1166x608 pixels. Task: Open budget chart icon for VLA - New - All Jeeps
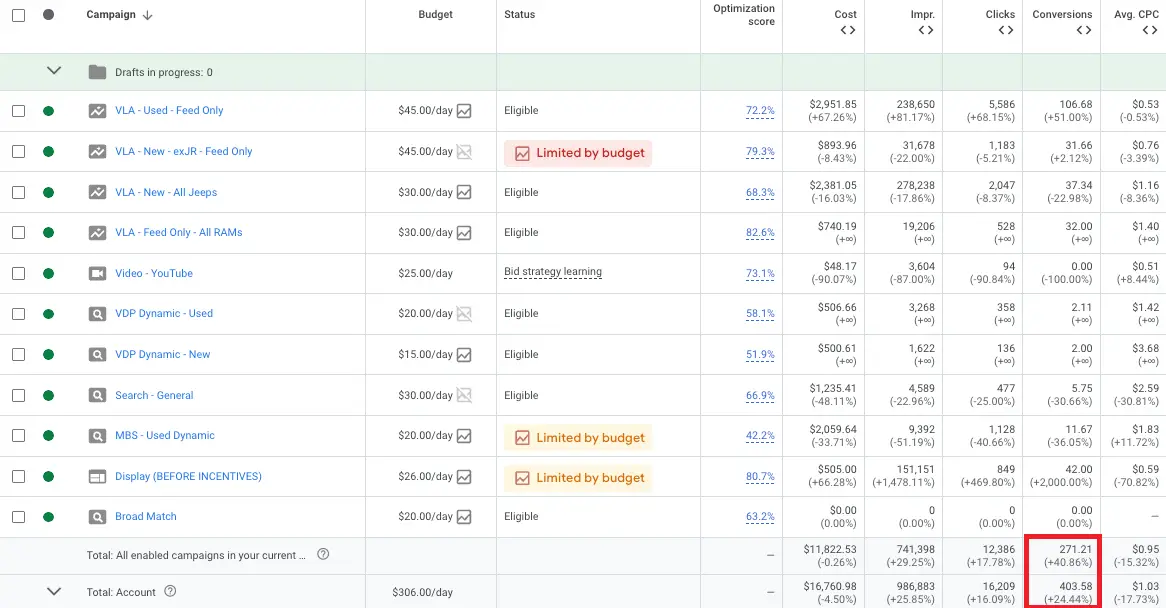click(x=464, y=193)
